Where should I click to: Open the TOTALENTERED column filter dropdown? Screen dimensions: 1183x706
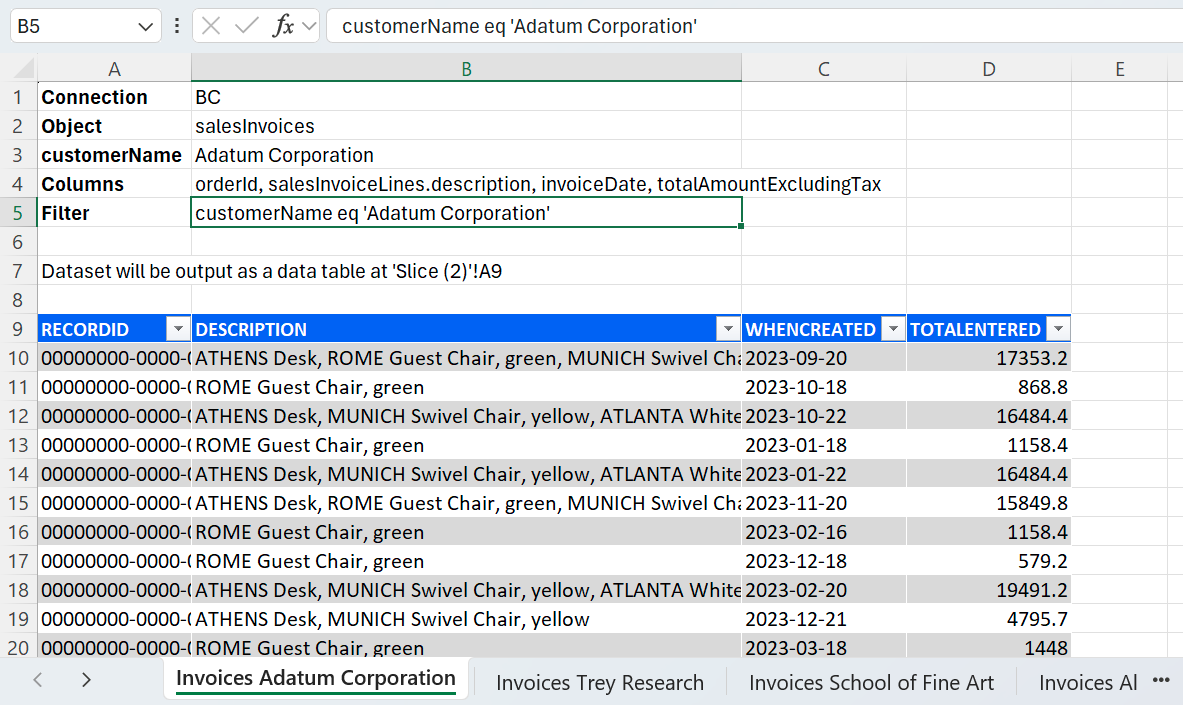[1057, 329]
